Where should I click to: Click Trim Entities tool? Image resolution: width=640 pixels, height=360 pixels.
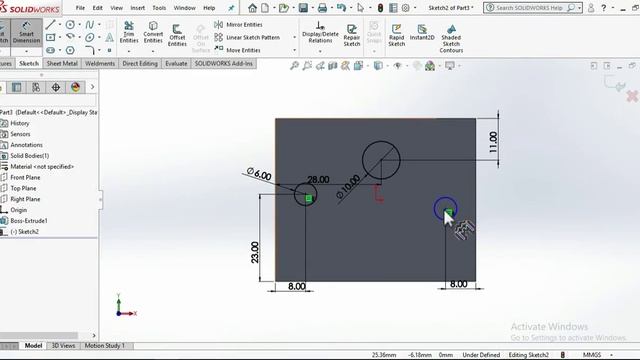click(129, 32)
